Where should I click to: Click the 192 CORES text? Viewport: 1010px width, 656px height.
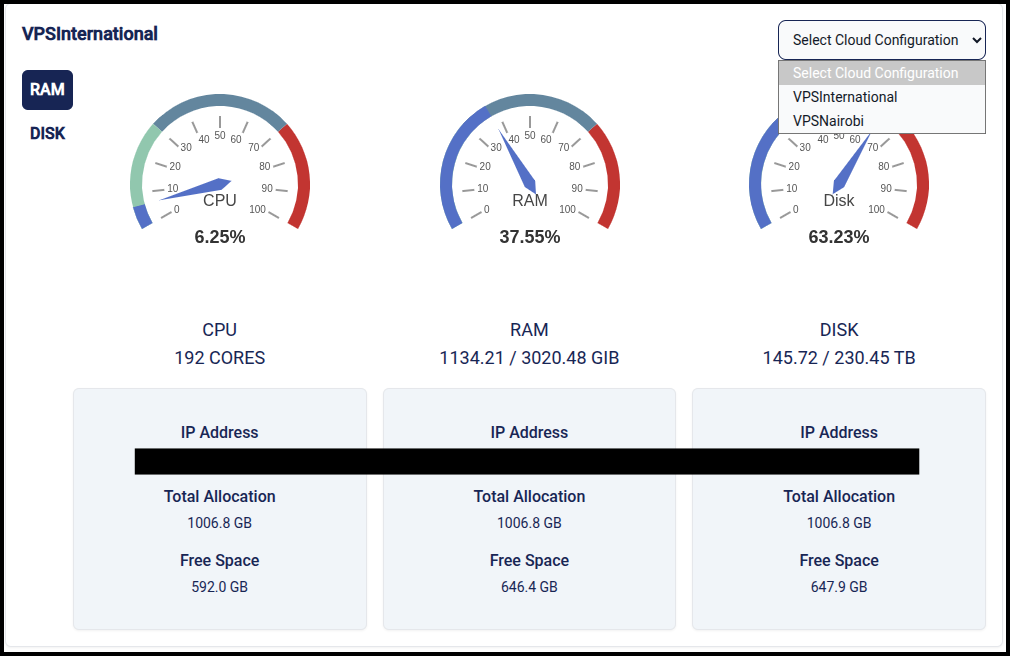pos(220,358)
